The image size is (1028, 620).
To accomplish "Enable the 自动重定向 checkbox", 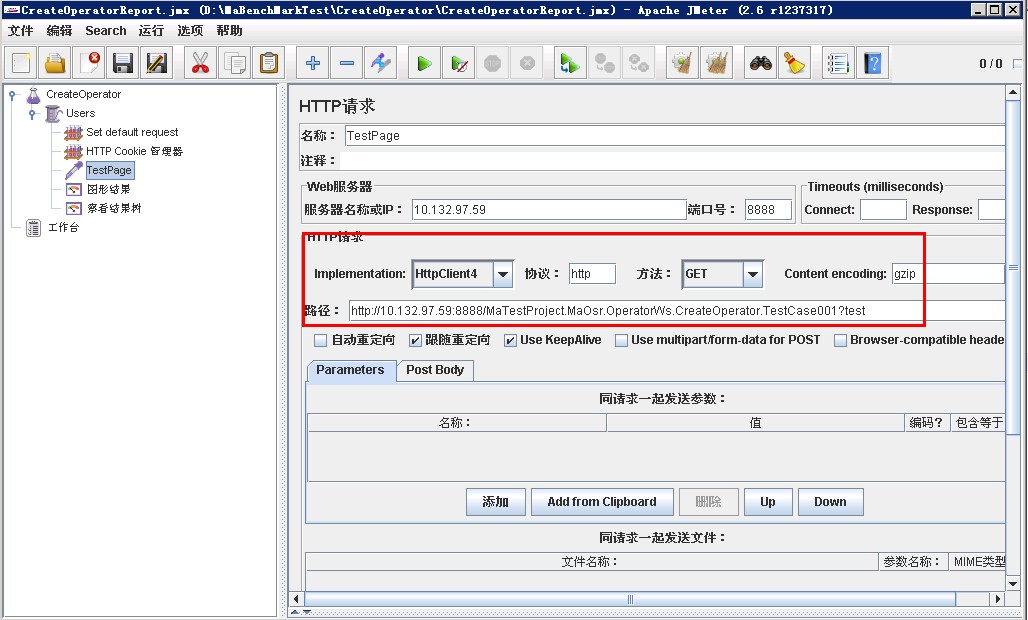I will point(321,340).
